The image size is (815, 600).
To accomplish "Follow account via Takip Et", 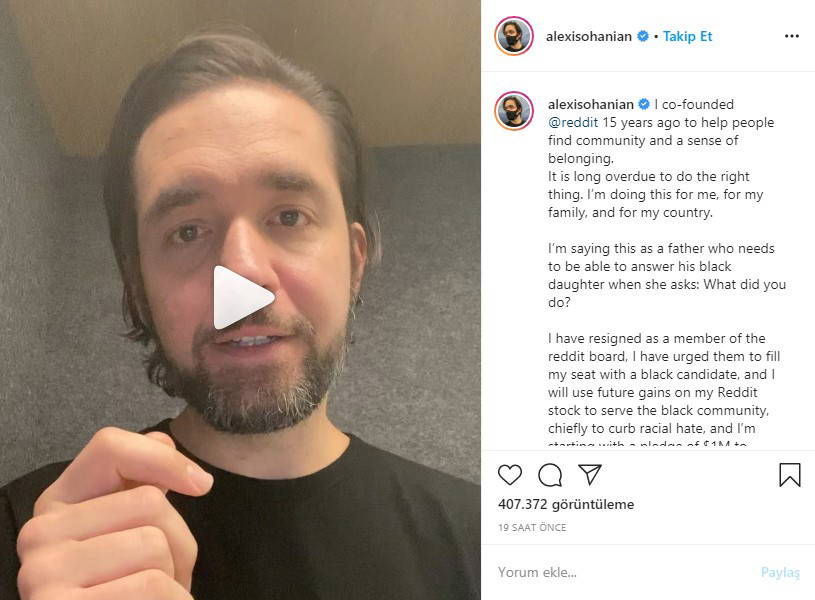I will click(x=687, y=36).
